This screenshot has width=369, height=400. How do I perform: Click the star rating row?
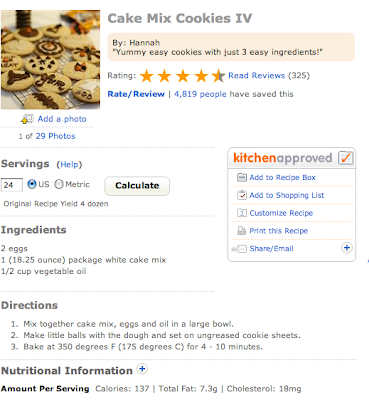(182, 76)
